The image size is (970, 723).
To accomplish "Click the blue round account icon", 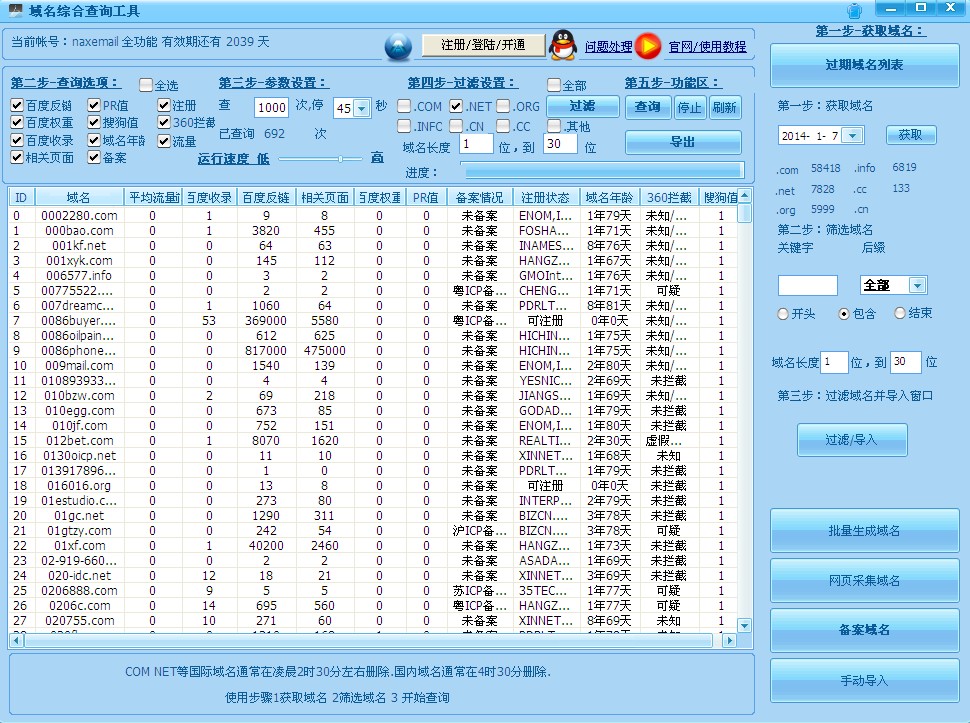I will pos(398,46).
